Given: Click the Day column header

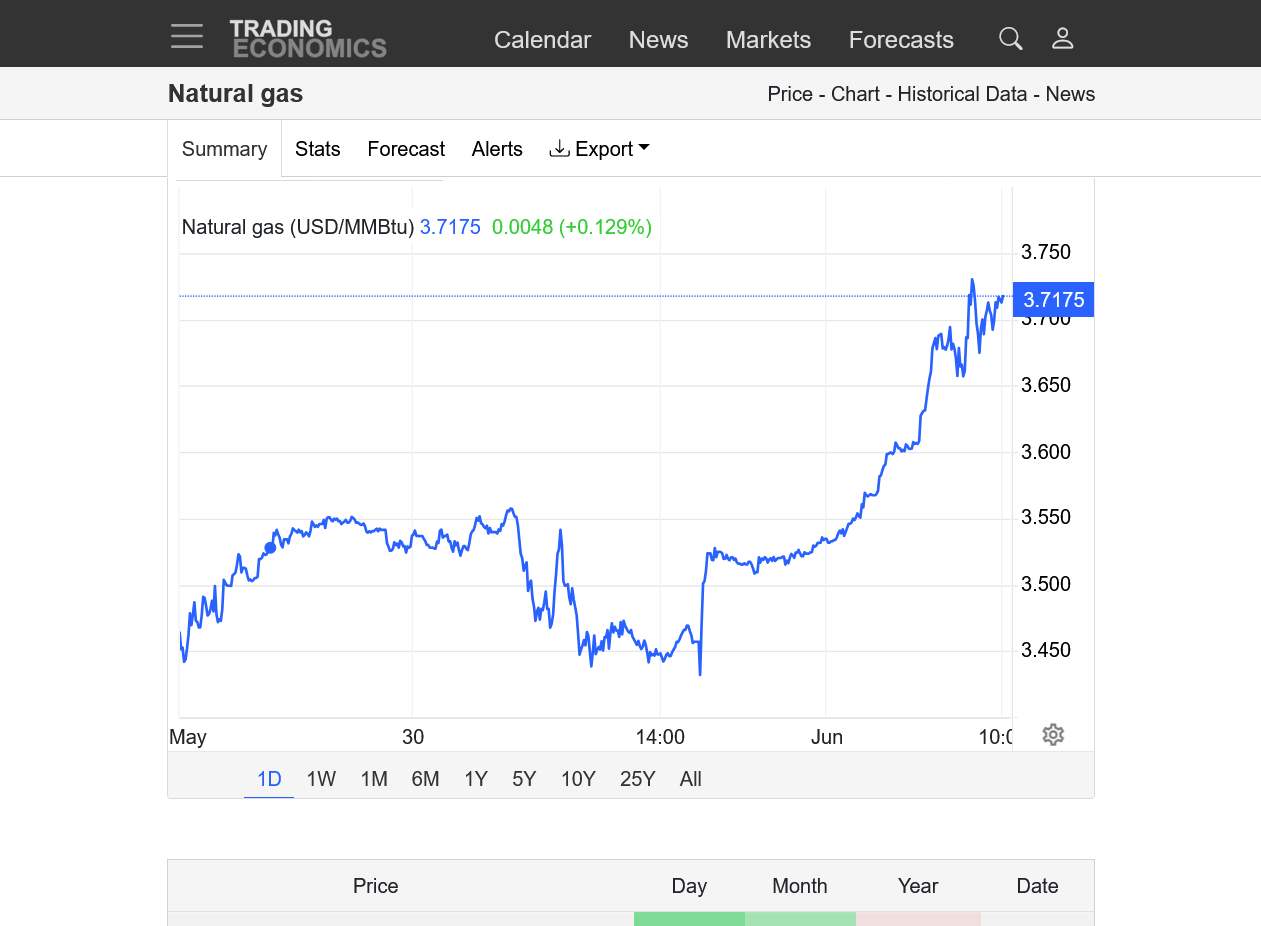Looking at the screenshot, I should (689, 886).
